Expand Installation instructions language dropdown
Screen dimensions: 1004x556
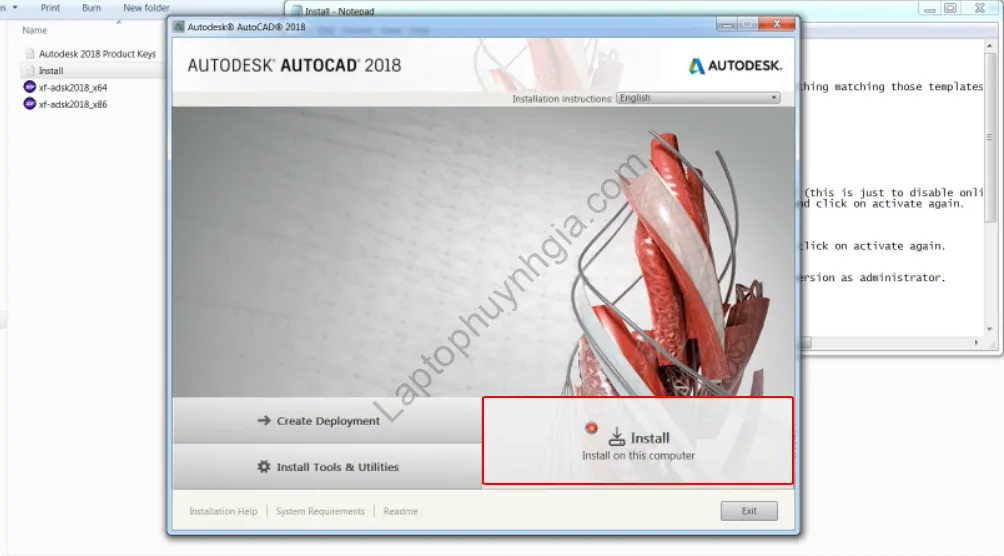[x=698, y=98]
